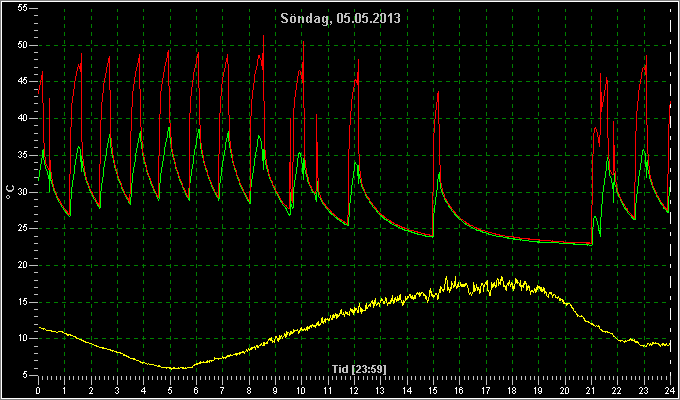
Task: Click hour 13 on the time axis
Action: coord(380,390)
